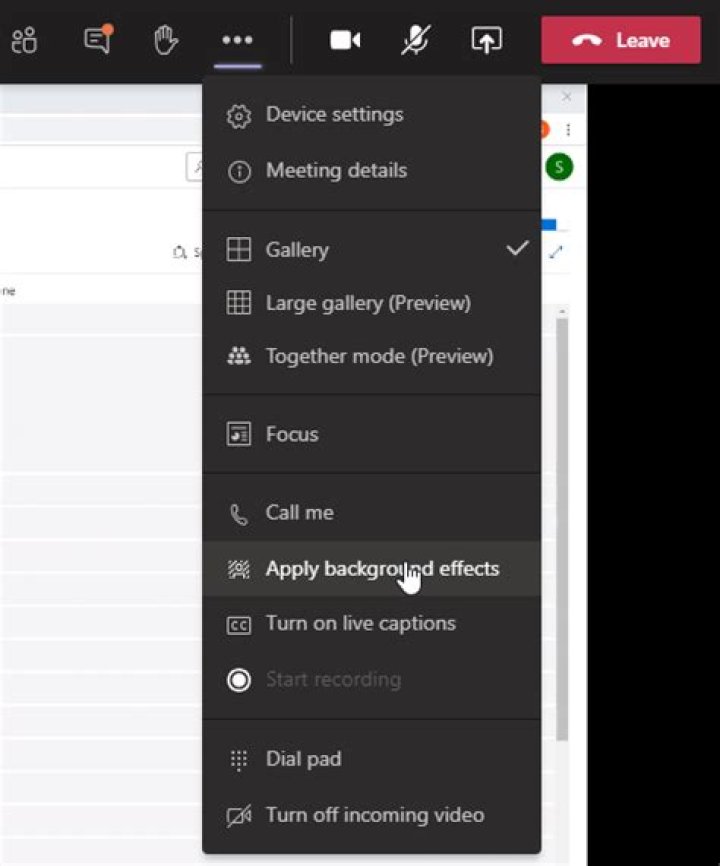Open the Dial pad
This screenshot has height=866, width=720.
tap(371, 759)
